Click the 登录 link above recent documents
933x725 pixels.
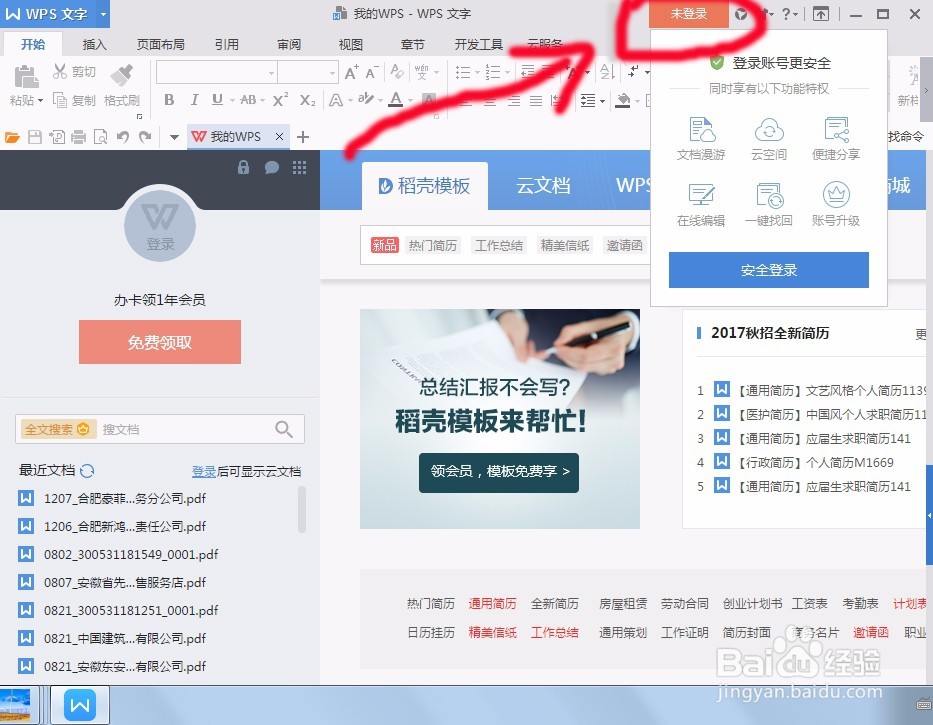click(x=203, y=471)
